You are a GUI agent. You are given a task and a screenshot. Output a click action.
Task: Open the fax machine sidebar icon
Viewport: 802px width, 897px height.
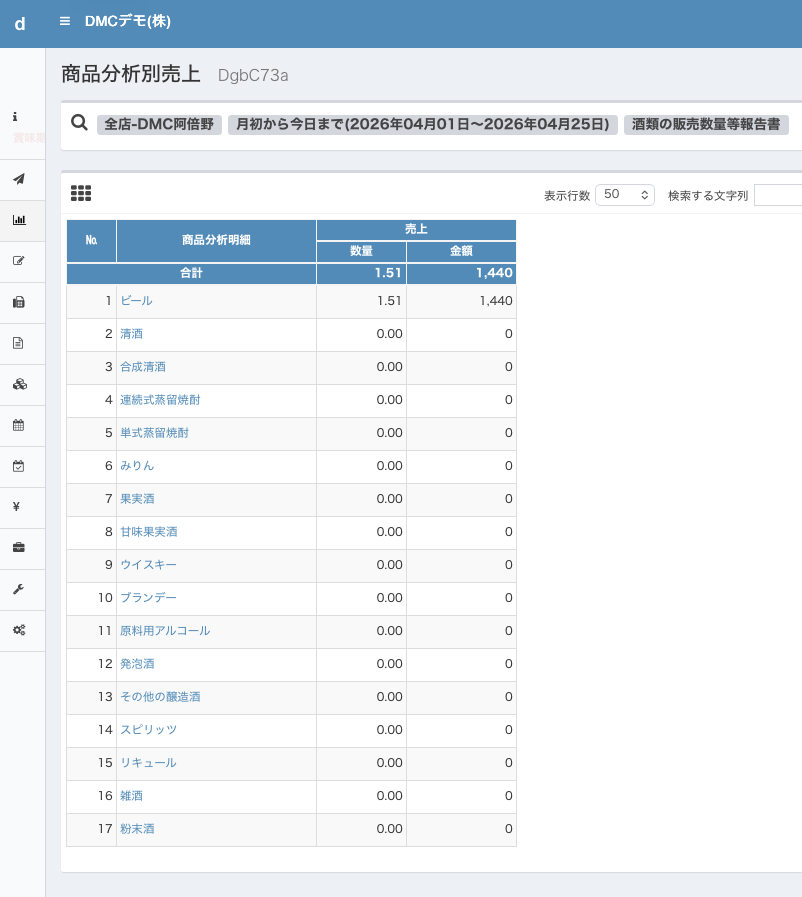(x=18, y=302)
